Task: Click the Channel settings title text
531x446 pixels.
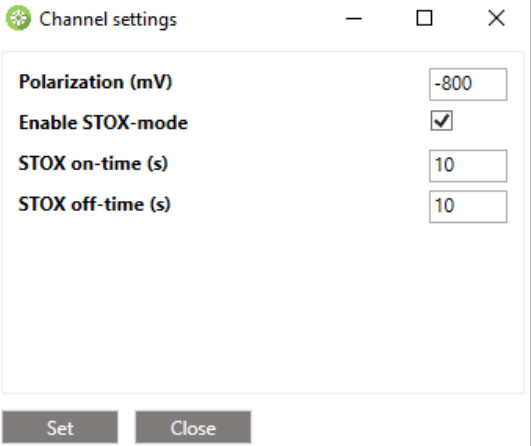Action: point(108,19)
